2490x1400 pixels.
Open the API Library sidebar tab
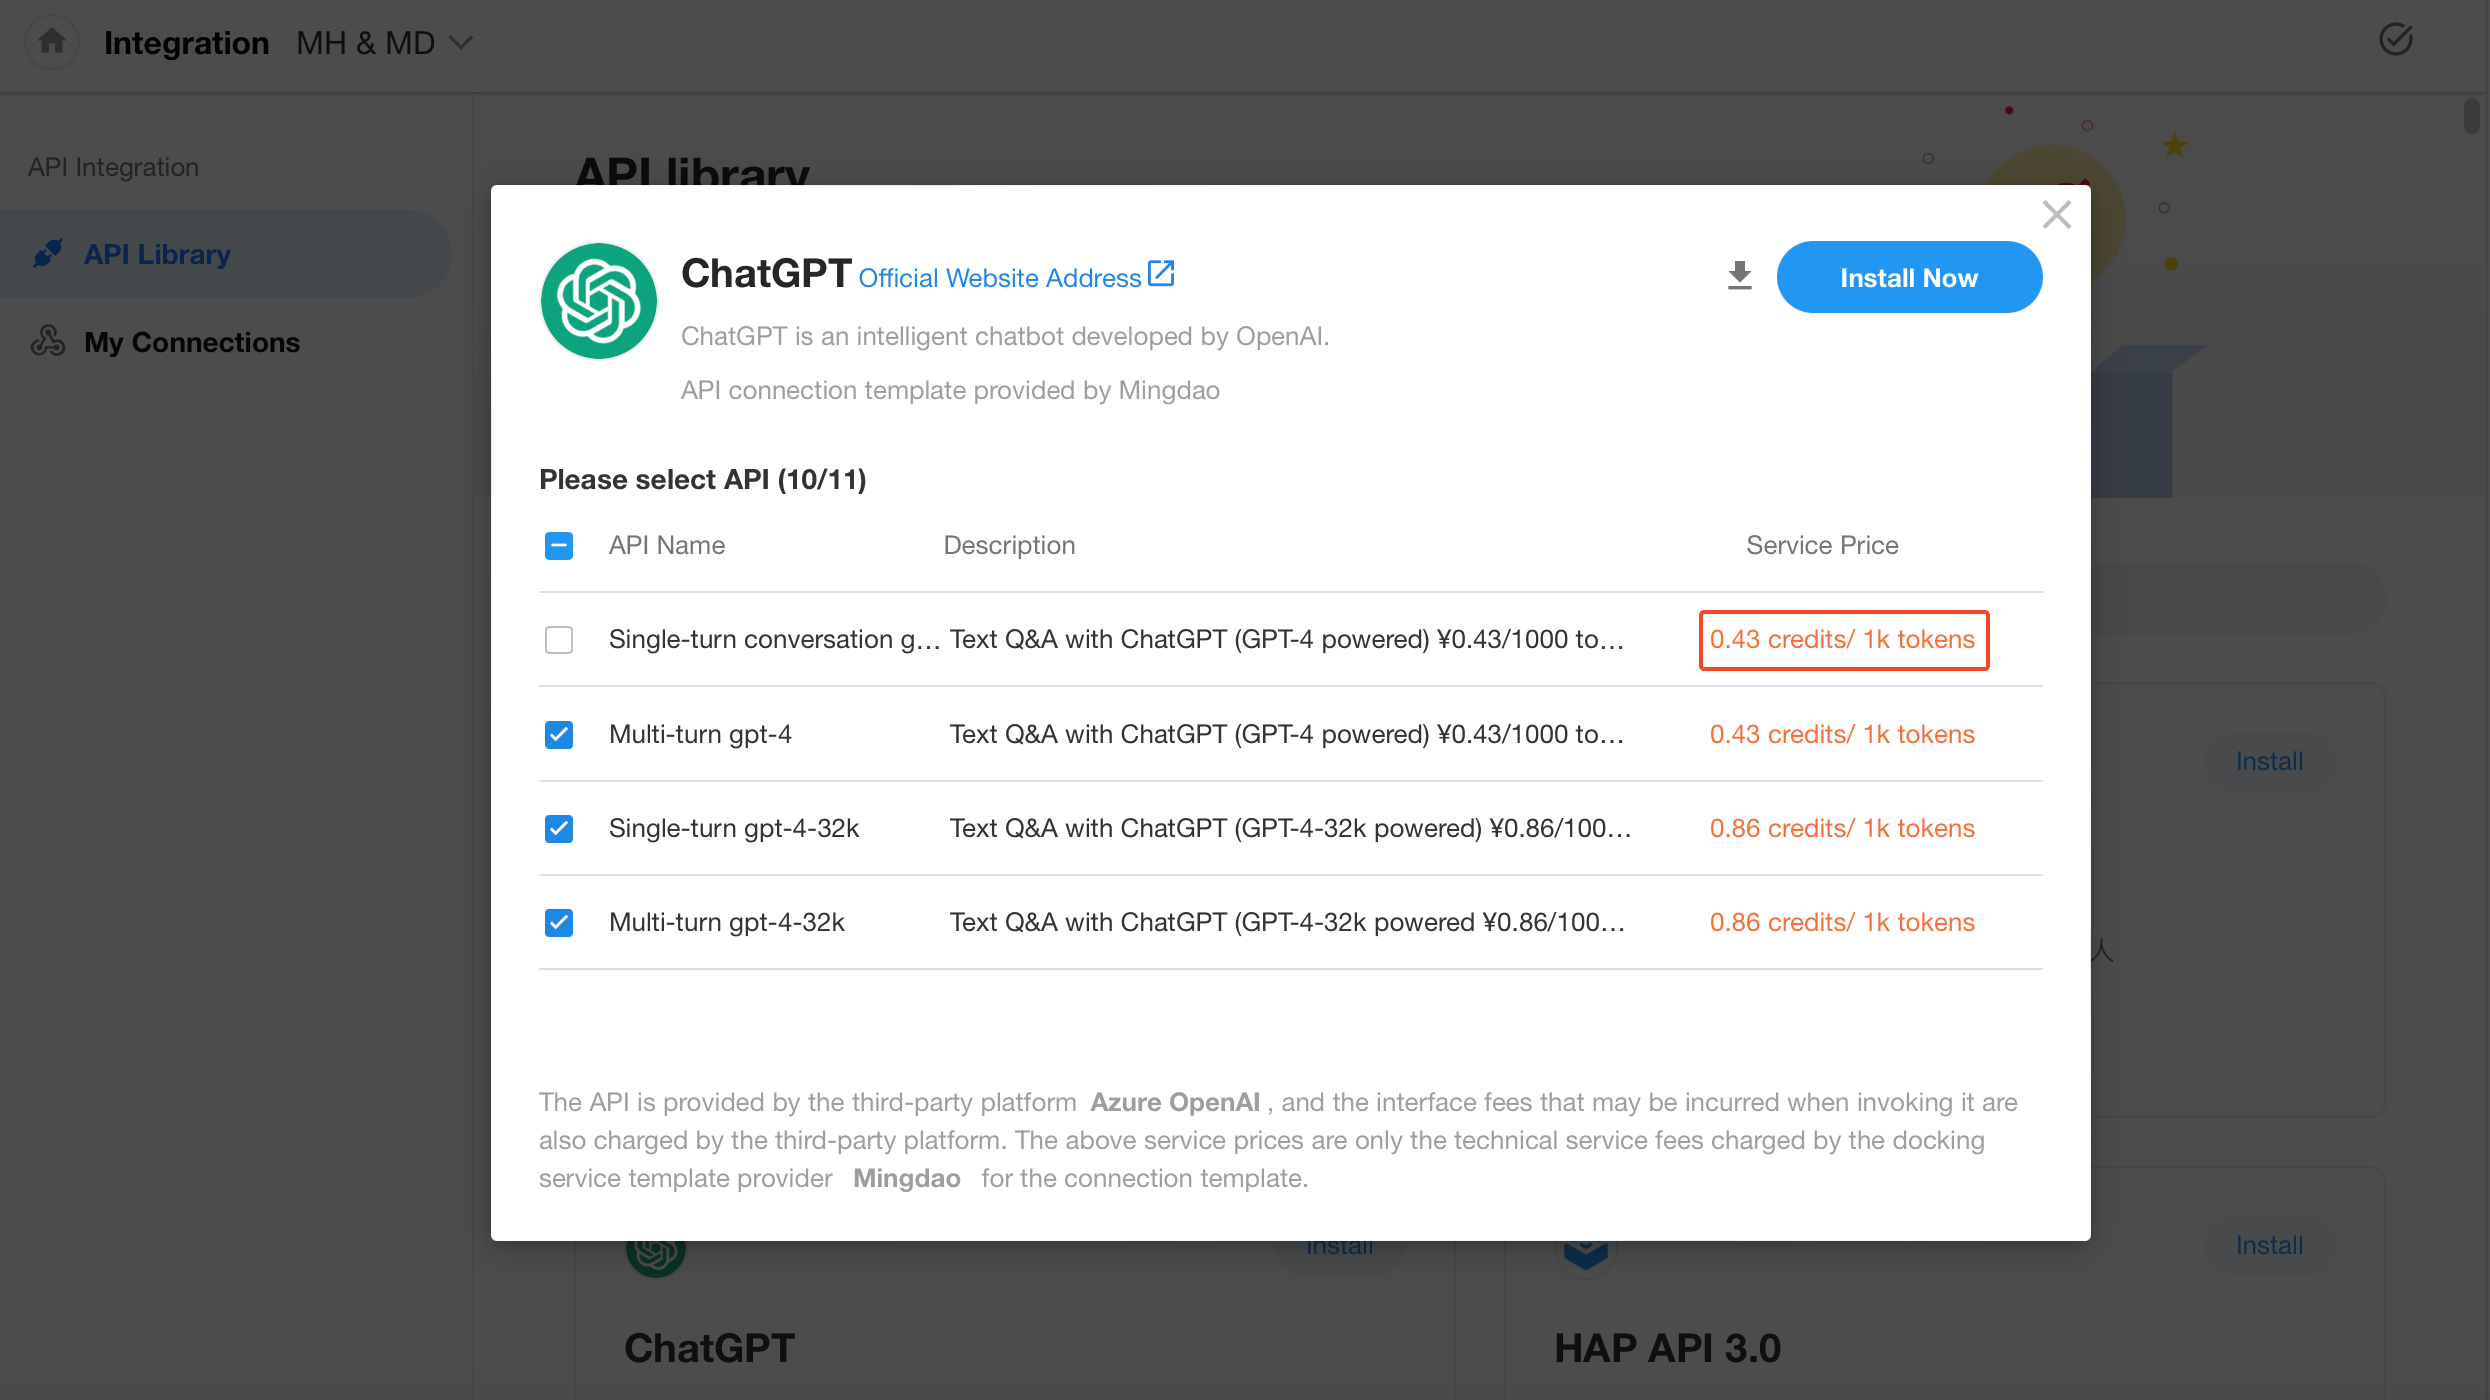point(157,254)
